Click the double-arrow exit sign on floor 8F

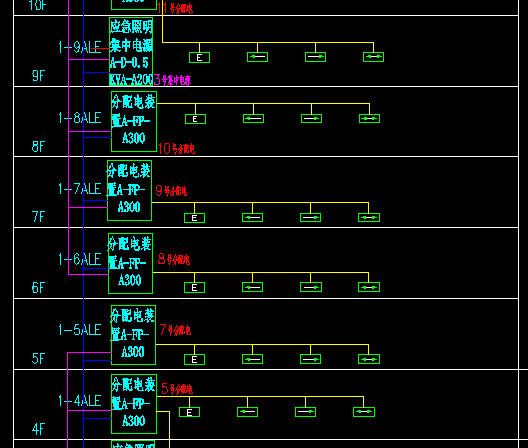point(369,119)
